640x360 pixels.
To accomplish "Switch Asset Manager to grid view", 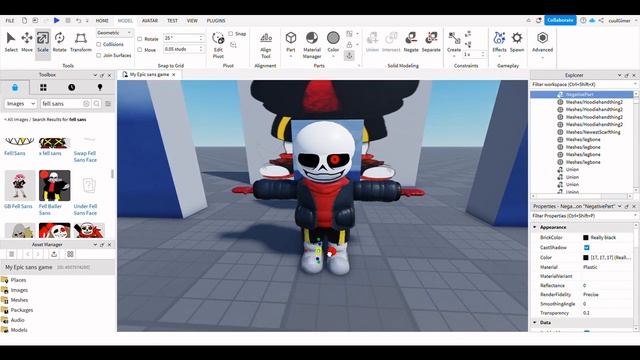I will [x=70, y=254].
